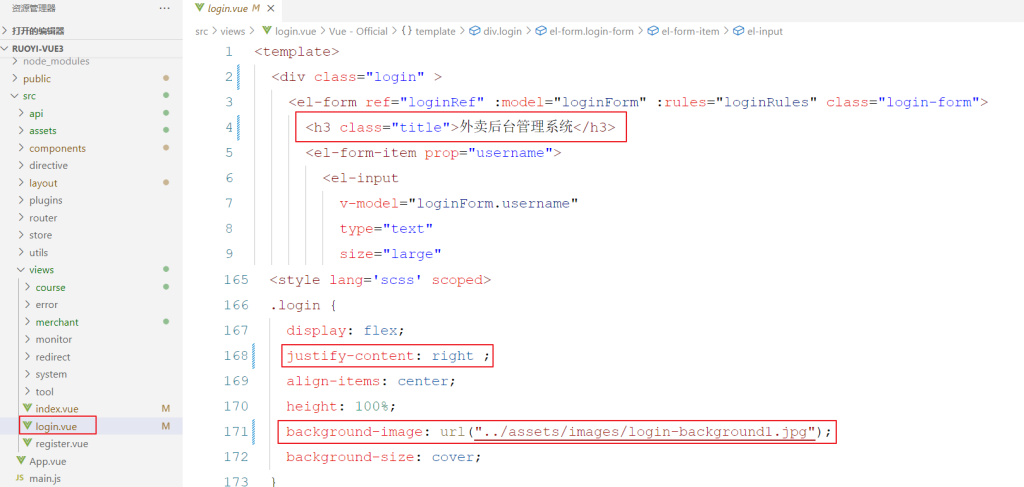
Task: Click the div.login symbol icon in the breadcrumb
Action: pyautogui.click(x=474, y=31)
